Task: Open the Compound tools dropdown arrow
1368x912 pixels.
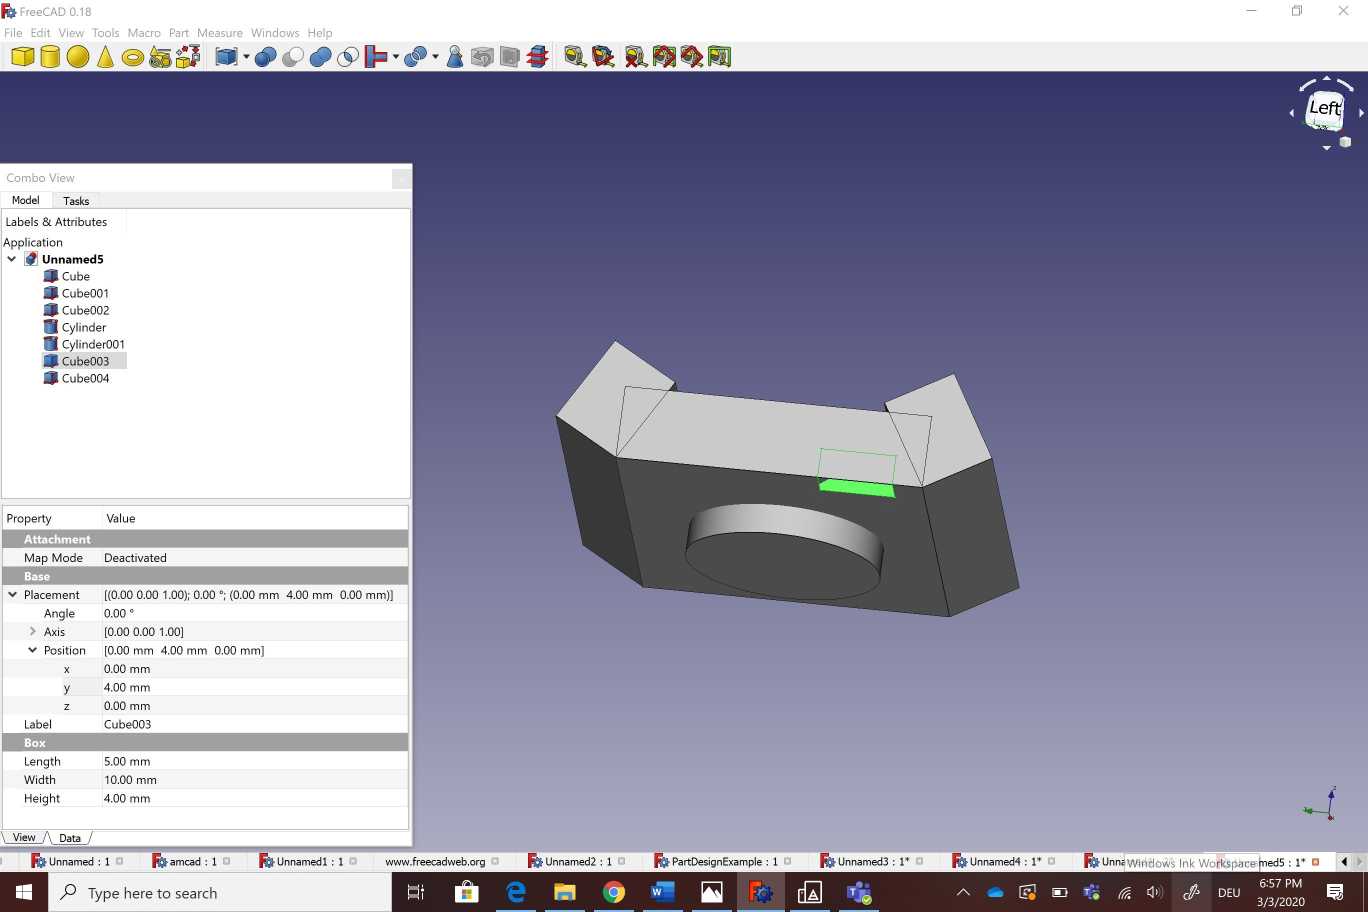Action: [246, 57]
